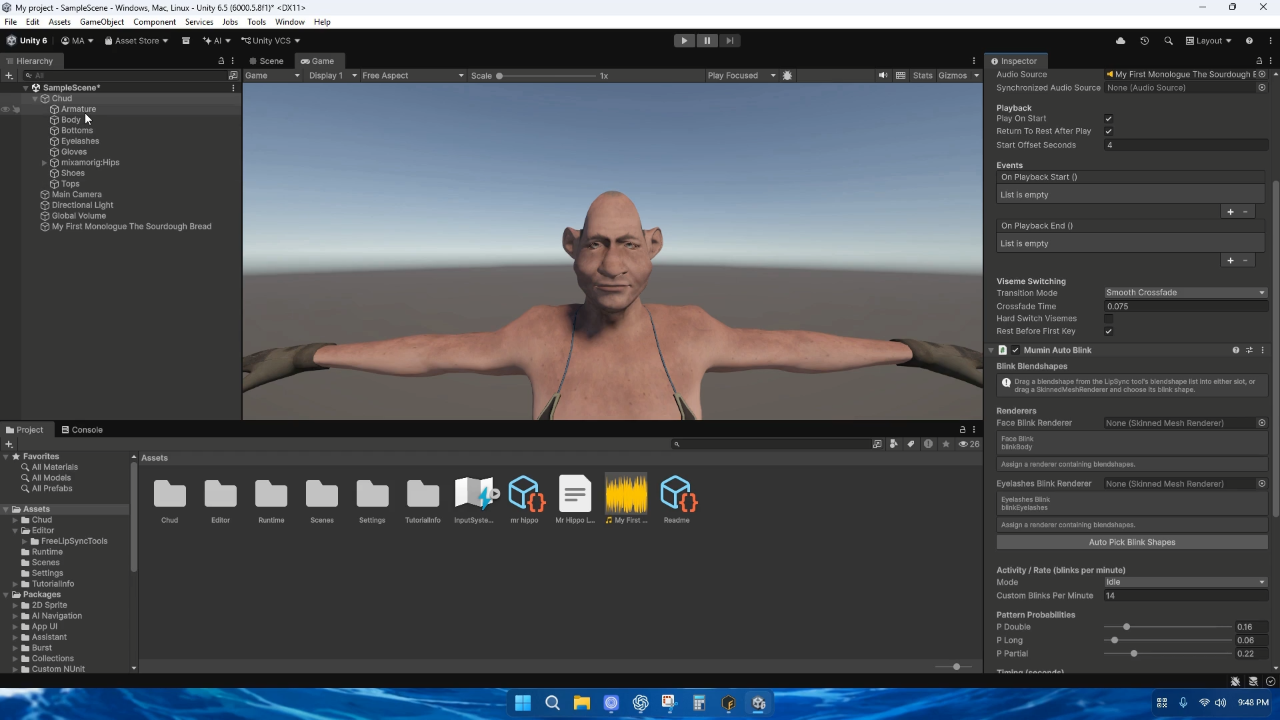Click the Project search by label icon
This screenshot has height=720, width=1280.
click(911, 444)
